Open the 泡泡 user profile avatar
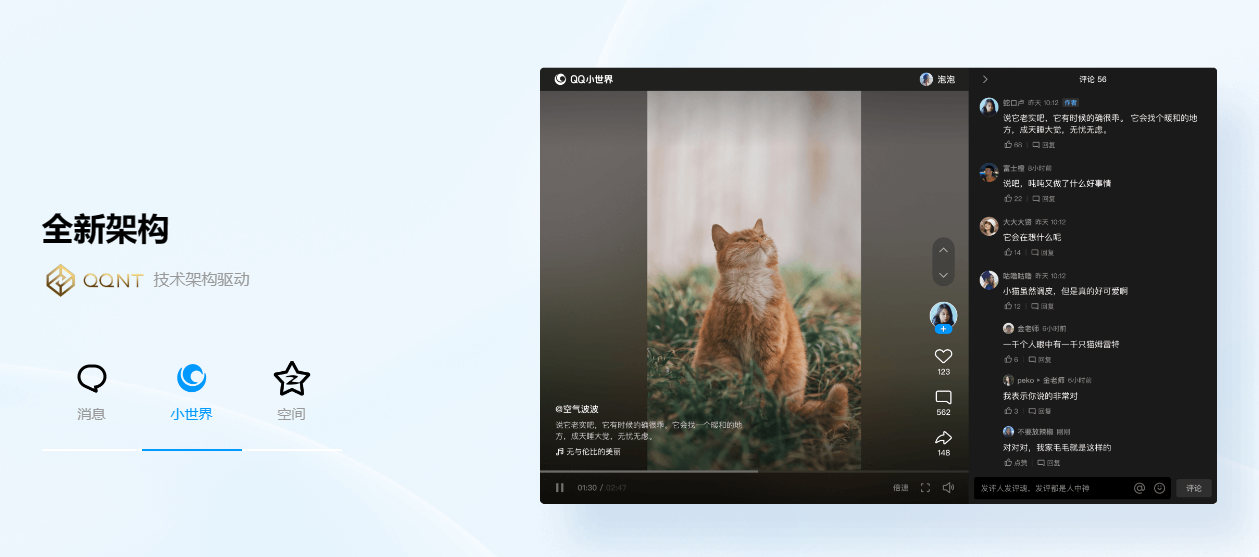The image size is (1259, 557). pyautogui.click(x=926, y=79)
